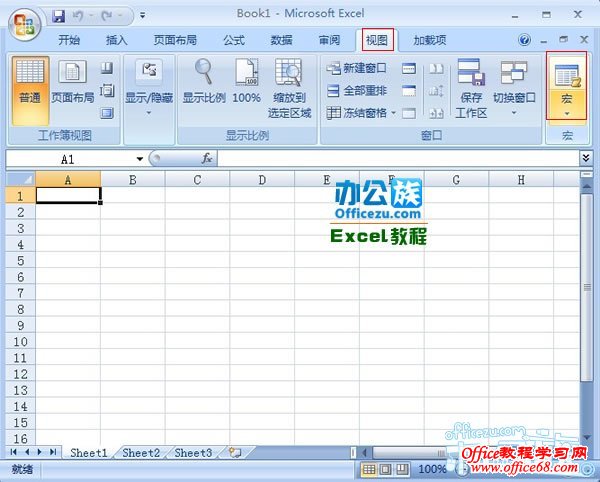Open the 公式 tab
Image resolution: width=600 pixels, height=482 pixels.
pyautogui.click(x=234, y=40)
